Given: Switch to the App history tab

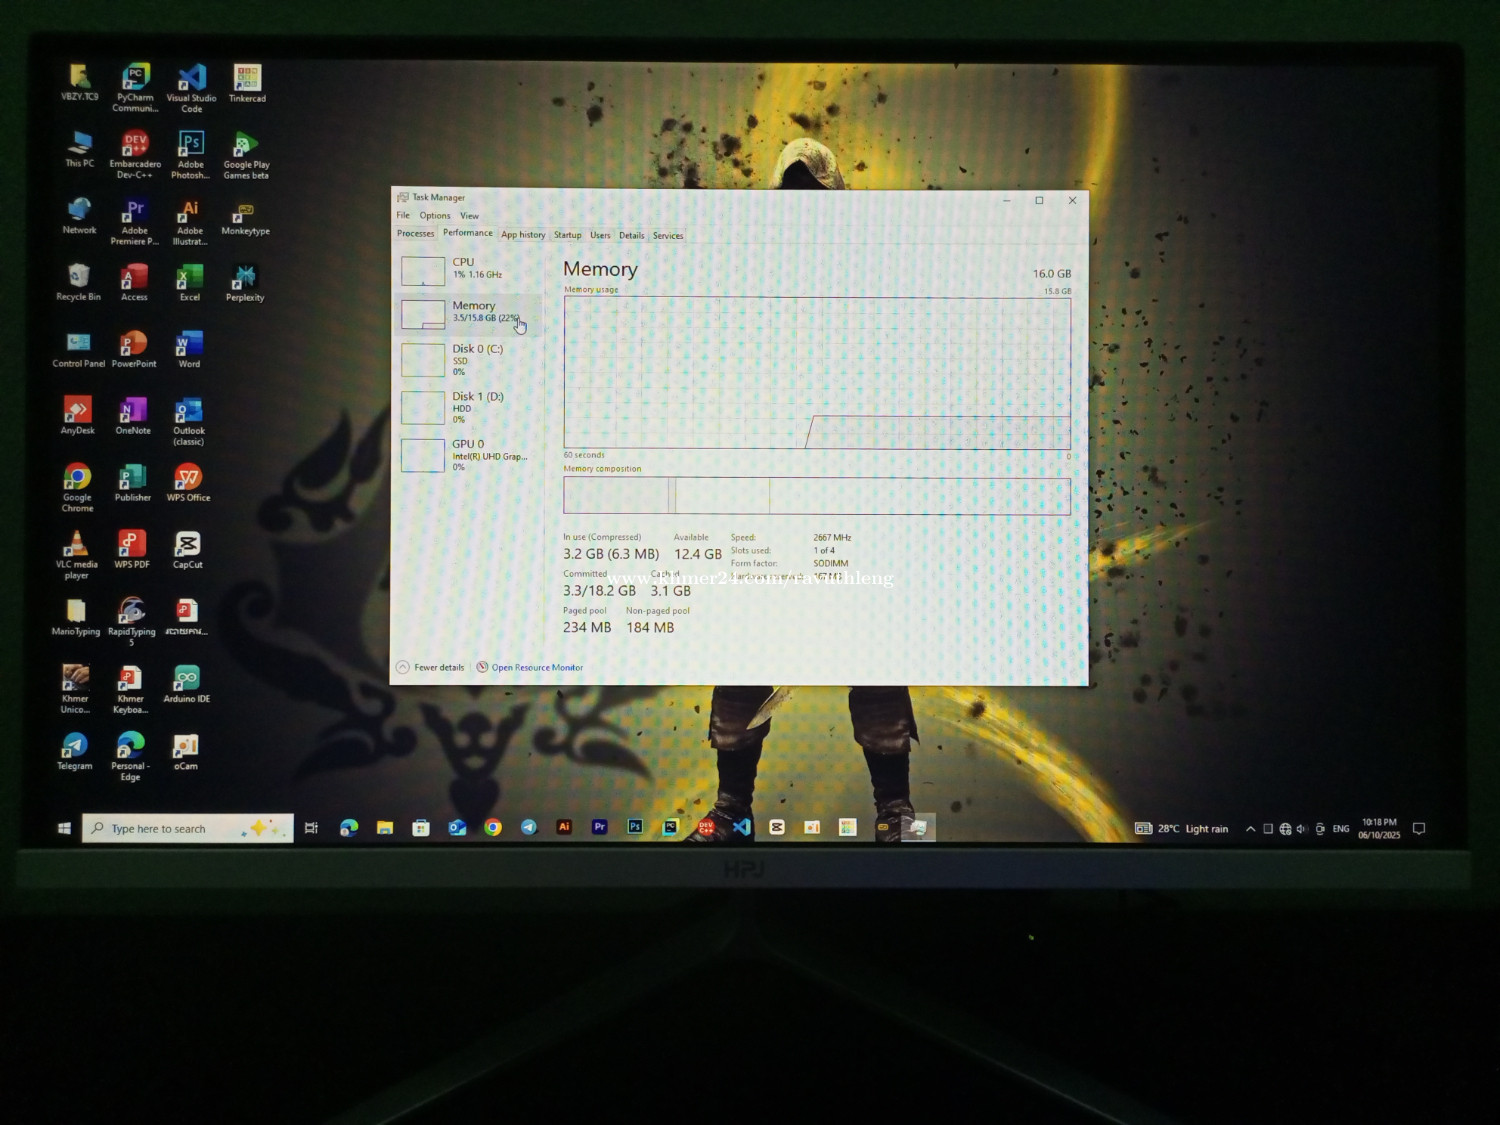Looking at the screenshot, I should click(x=523, y=235).
